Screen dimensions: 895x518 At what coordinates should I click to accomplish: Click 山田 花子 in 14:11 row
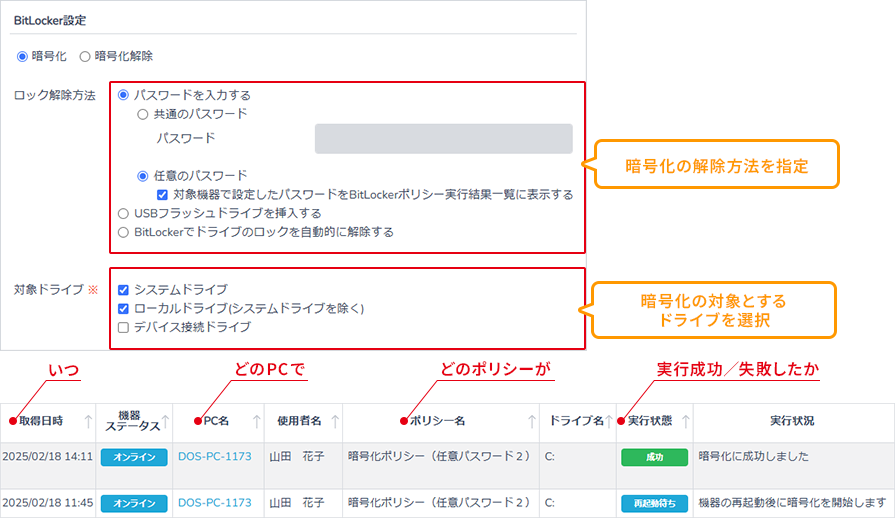point(297,456)
